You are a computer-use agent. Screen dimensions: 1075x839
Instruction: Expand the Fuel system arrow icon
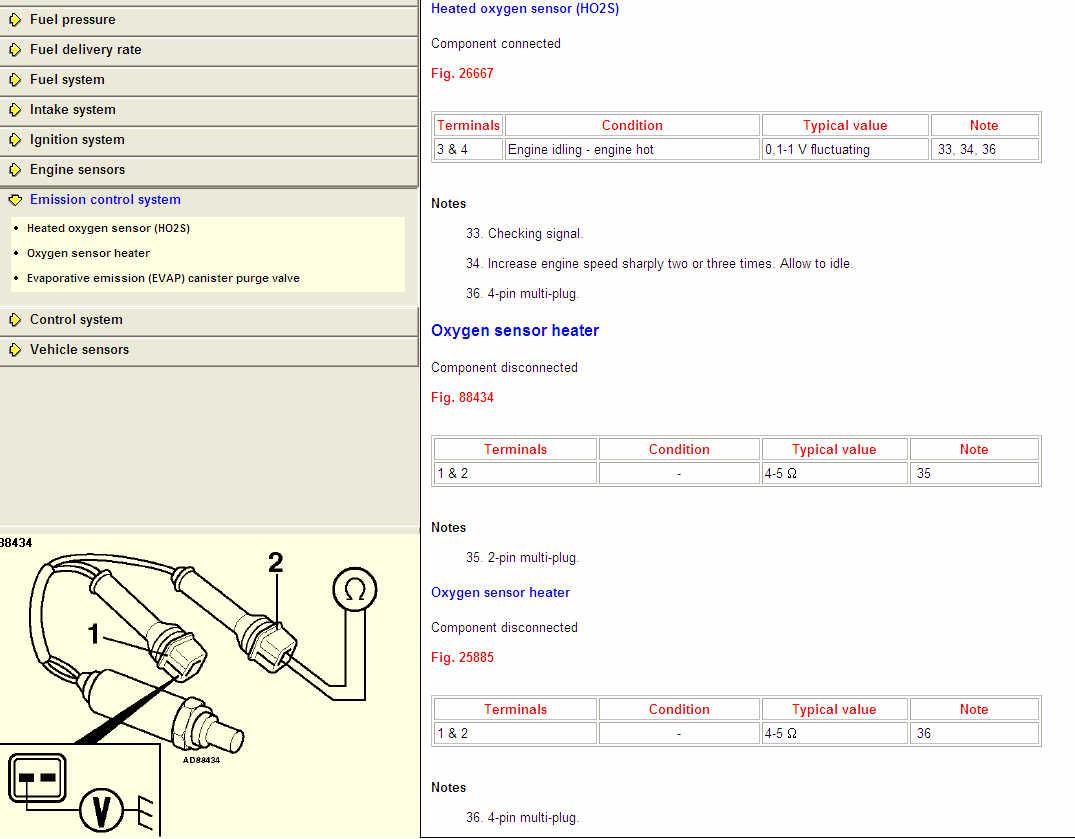coord(15,80)
